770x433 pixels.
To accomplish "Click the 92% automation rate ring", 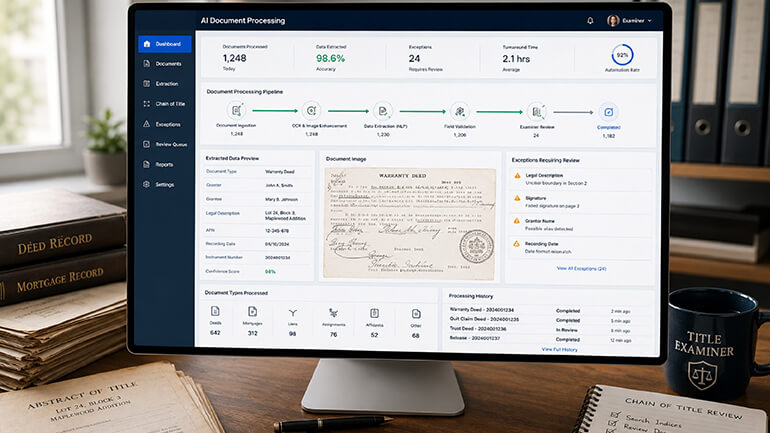I will tap(622, 55).
